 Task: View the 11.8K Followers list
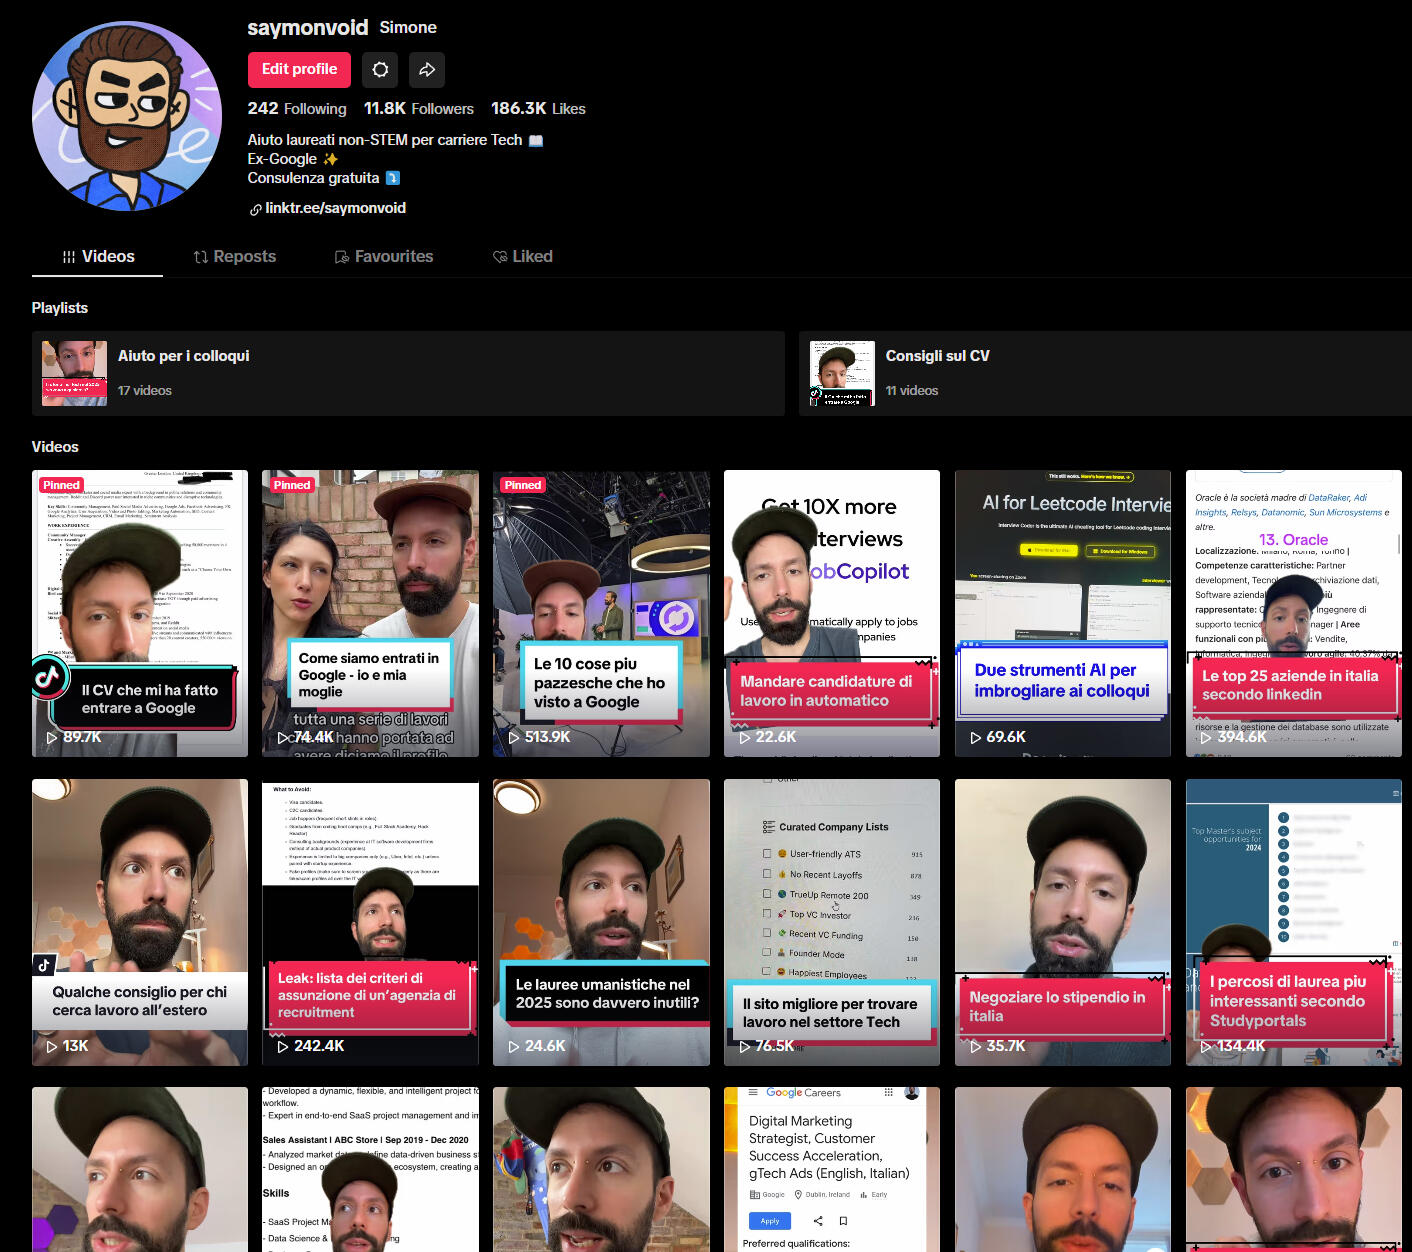click(x=419, y=108)
